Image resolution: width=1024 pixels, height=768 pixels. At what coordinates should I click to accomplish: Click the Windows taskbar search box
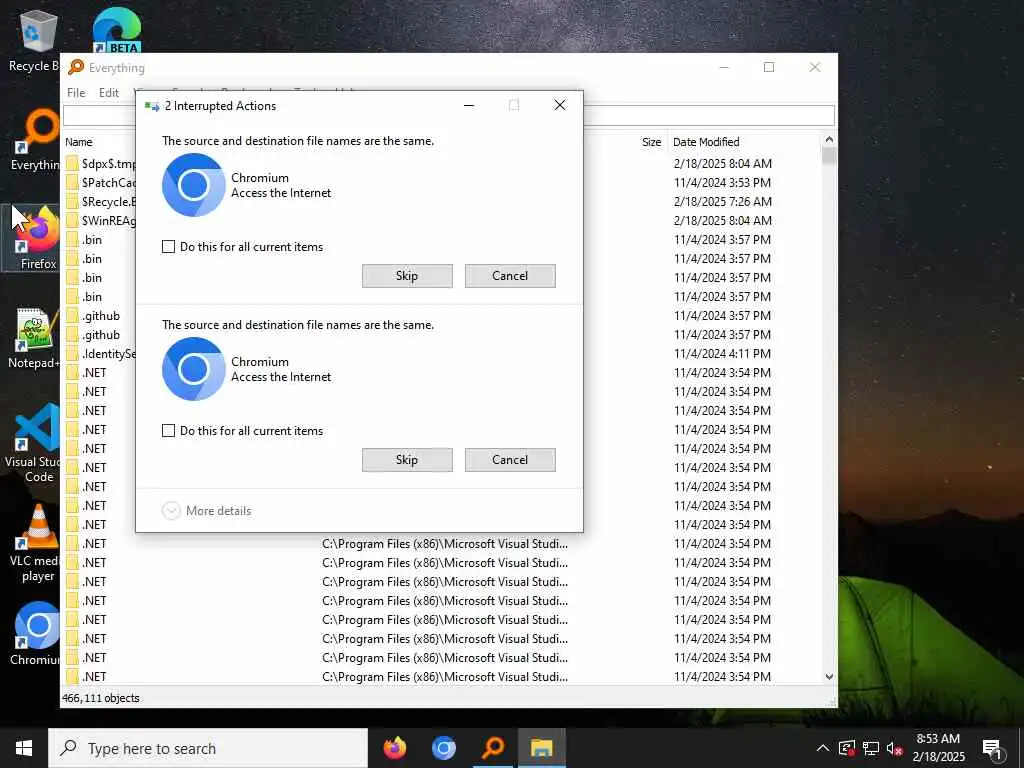coord(208,748)
